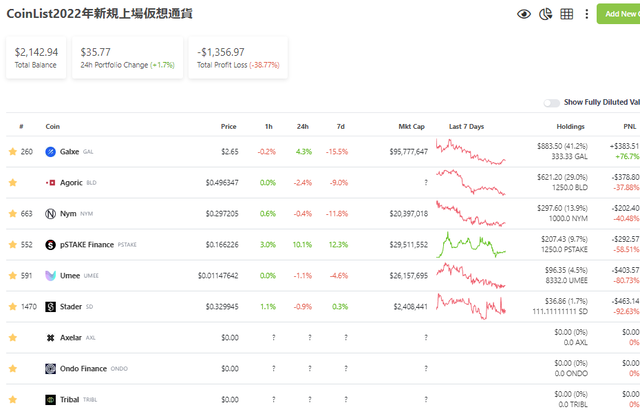640x414 pixels.
Task: Open the Stader coin page link
Action: [71, 307]
